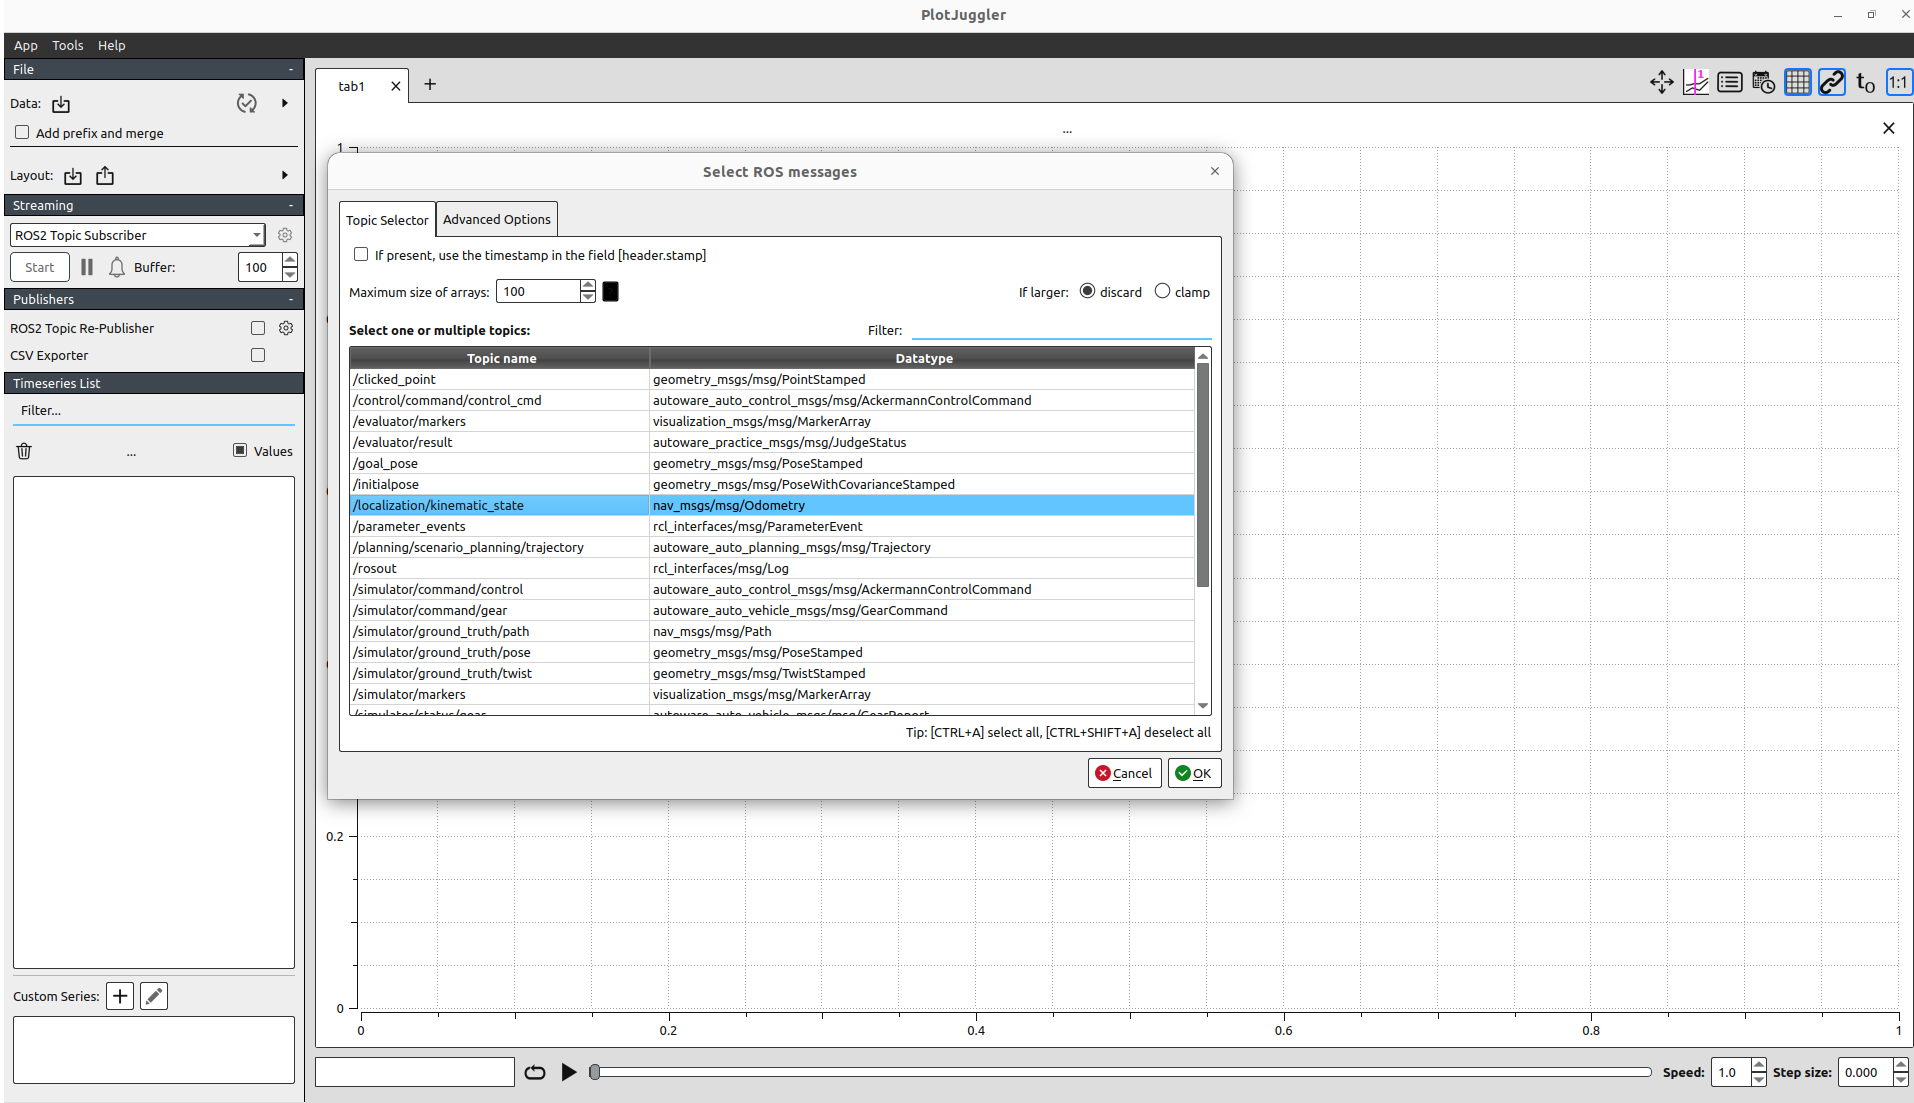This screenshot has height=1103, width=1914.
Task: Switch to the Advanced Options tab
Action: pos(496,219)
